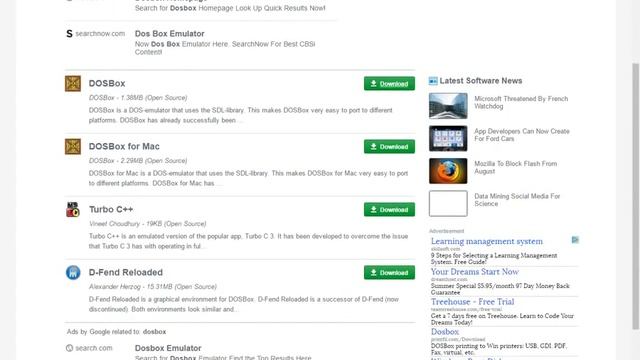The width and height of the screenshot is (640, 360).
Task: Read Microsoft Threatened By French Watchdog article
Action: pyautogui.click(x=521, y=102)
